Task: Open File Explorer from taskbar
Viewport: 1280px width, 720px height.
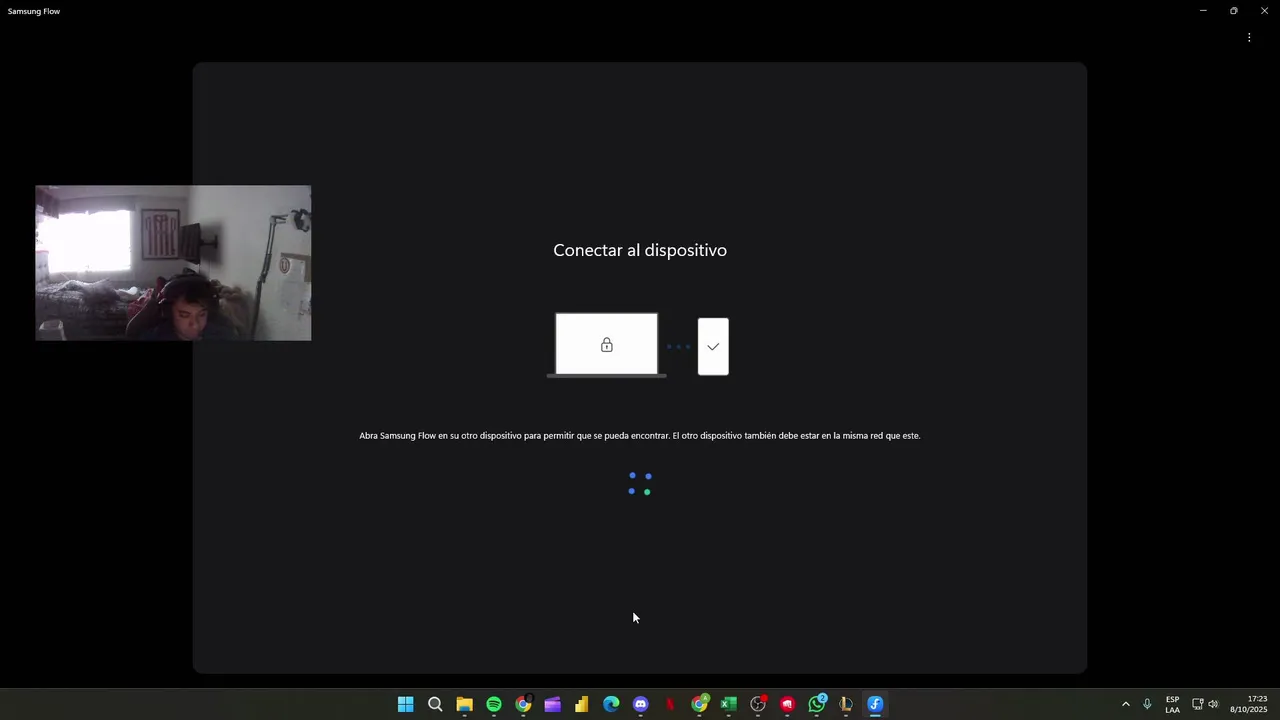Action: click(464, 704)
